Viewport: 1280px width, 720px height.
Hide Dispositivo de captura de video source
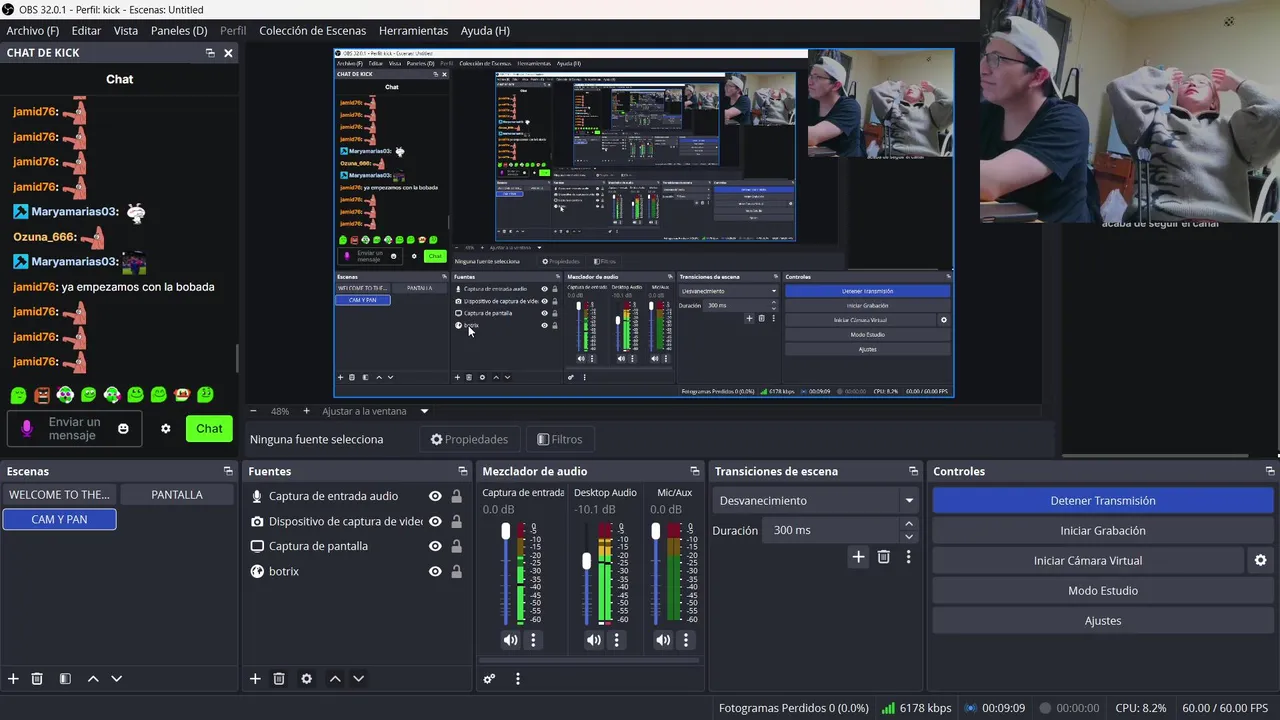(x=435, y=521)
